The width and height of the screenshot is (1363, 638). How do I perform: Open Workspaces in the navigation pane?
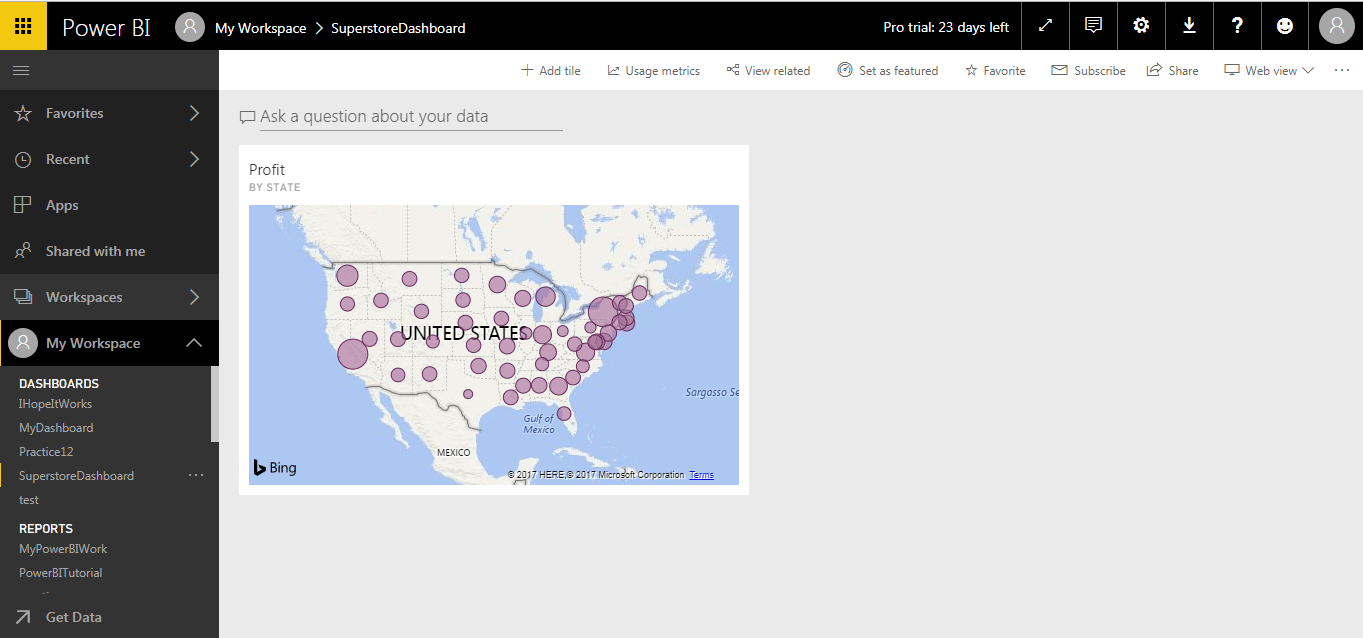(109, 298)
